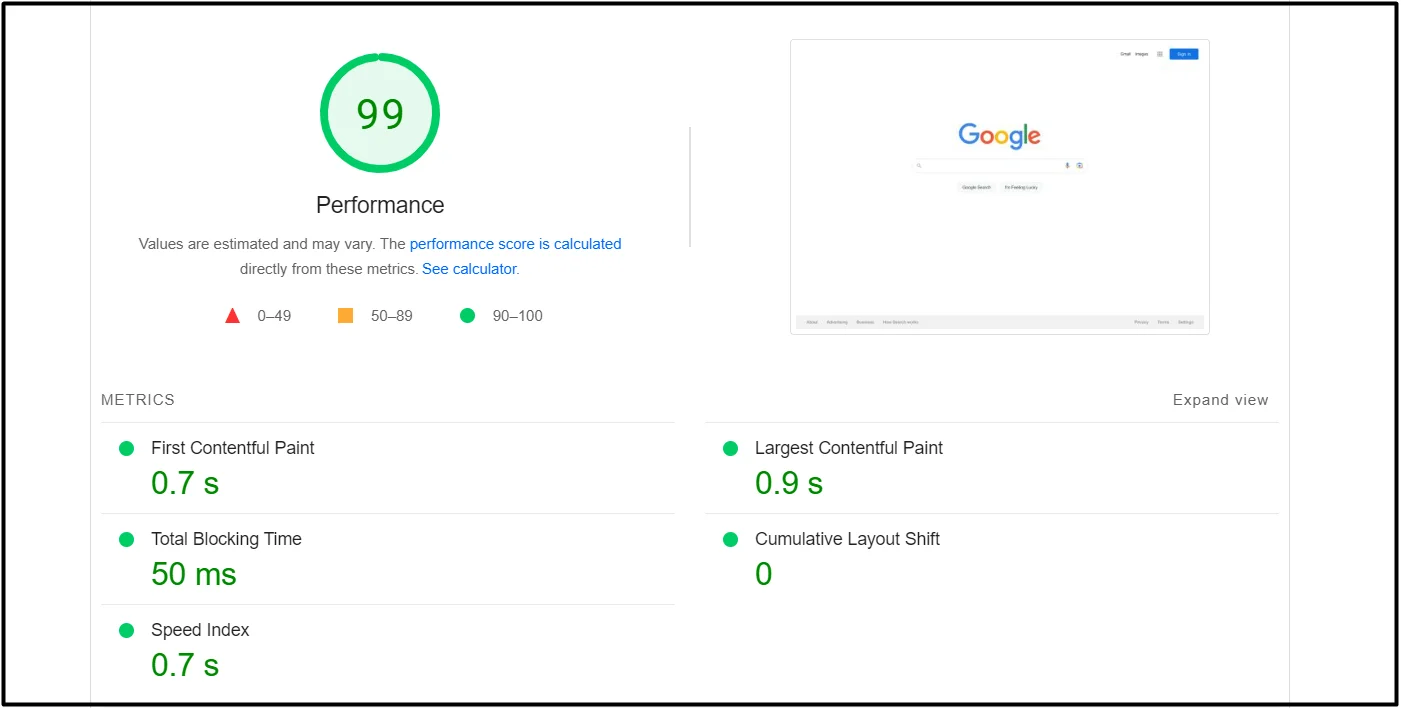Screen dimensions: 1401x708
Task: Click green status dot beside Speed Index
Action: click(x=127, y=631)
